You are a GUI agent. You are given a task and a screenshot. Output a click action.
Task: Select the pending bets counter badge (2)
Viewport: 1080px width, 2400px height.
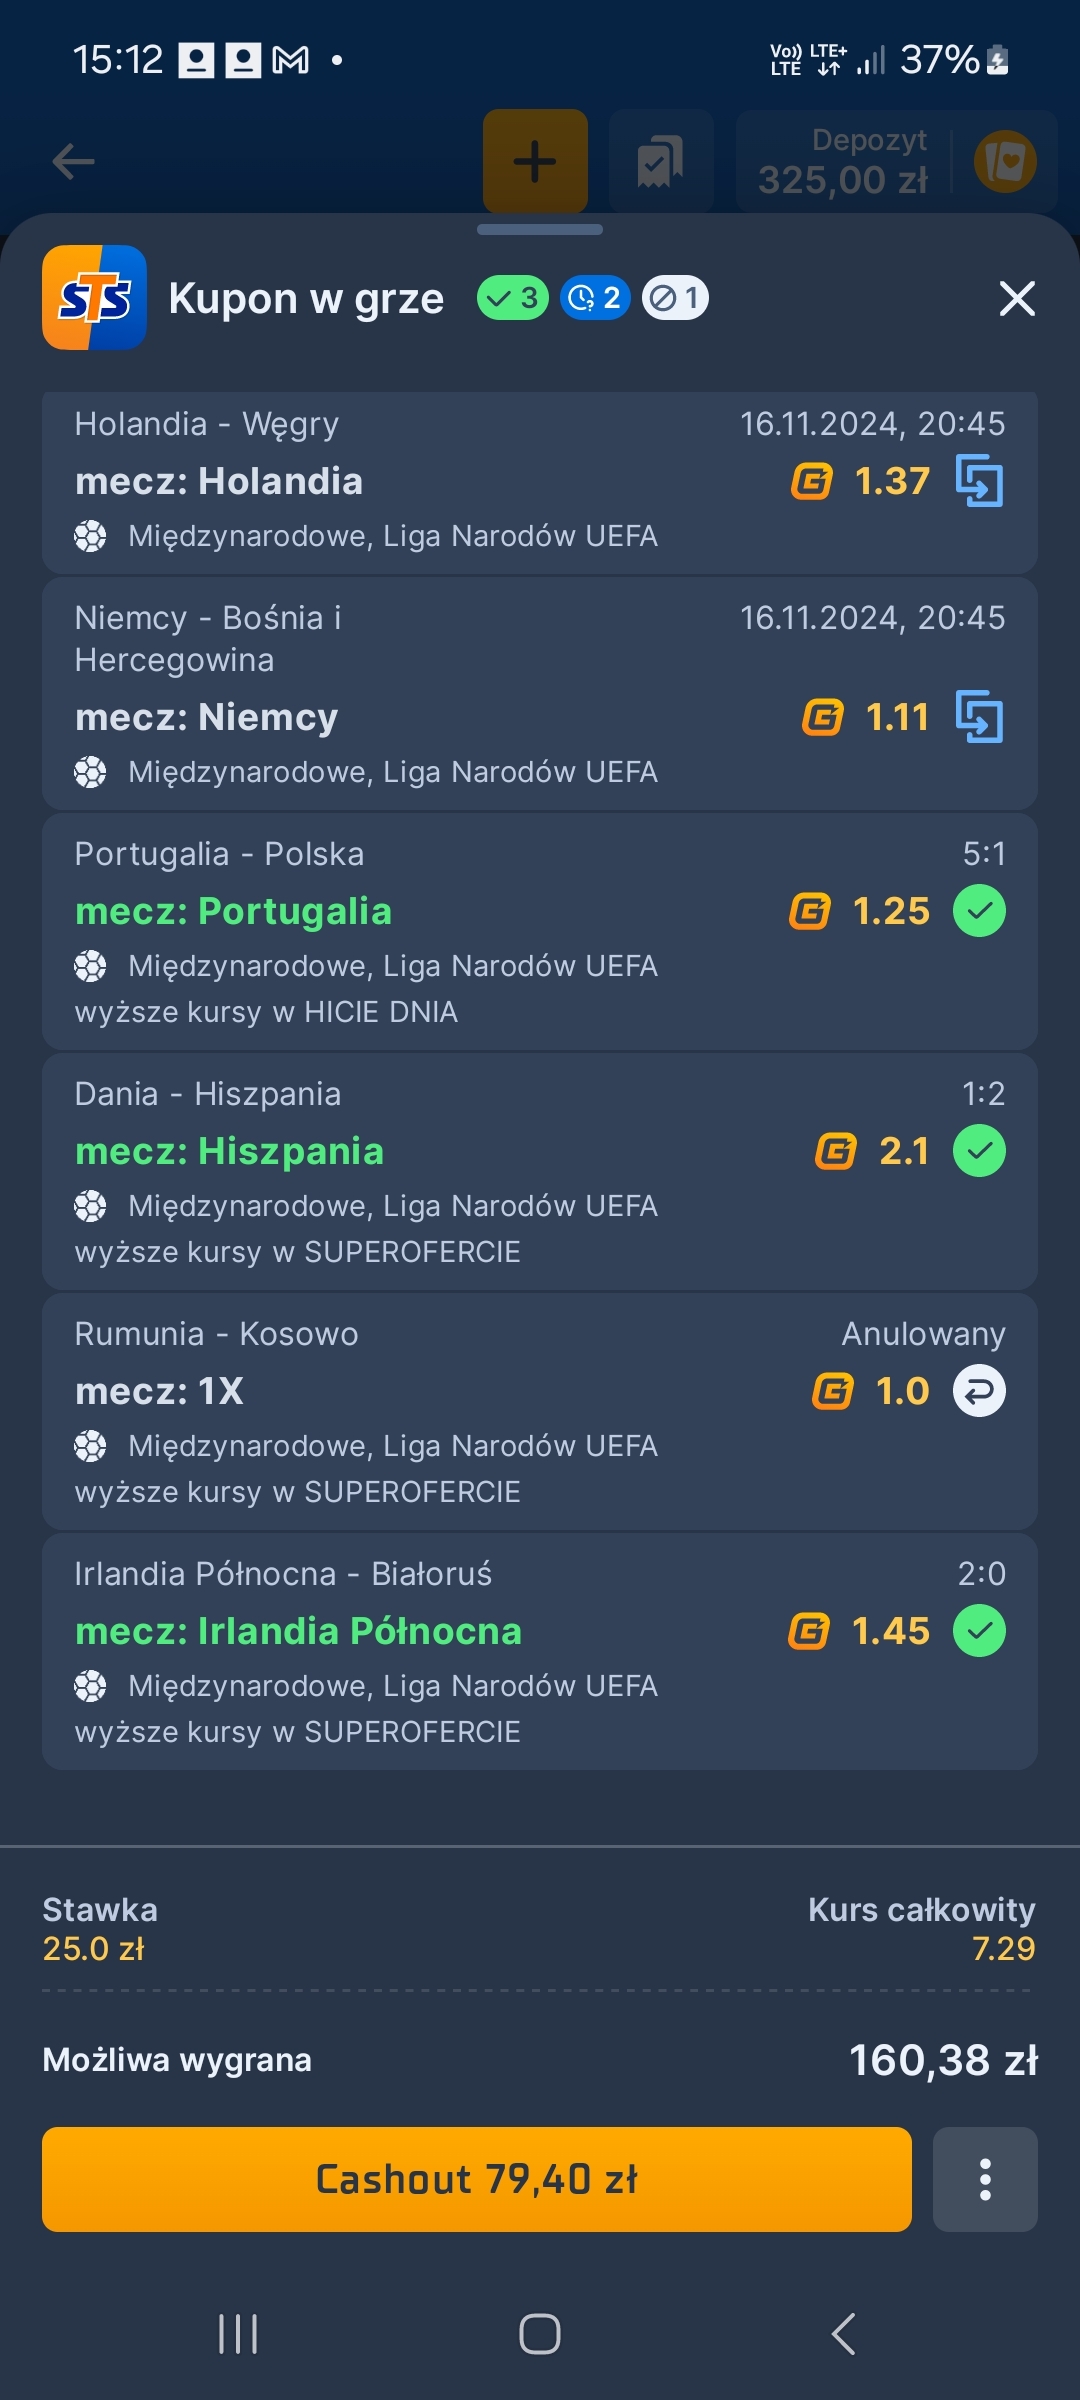[595, 298]
